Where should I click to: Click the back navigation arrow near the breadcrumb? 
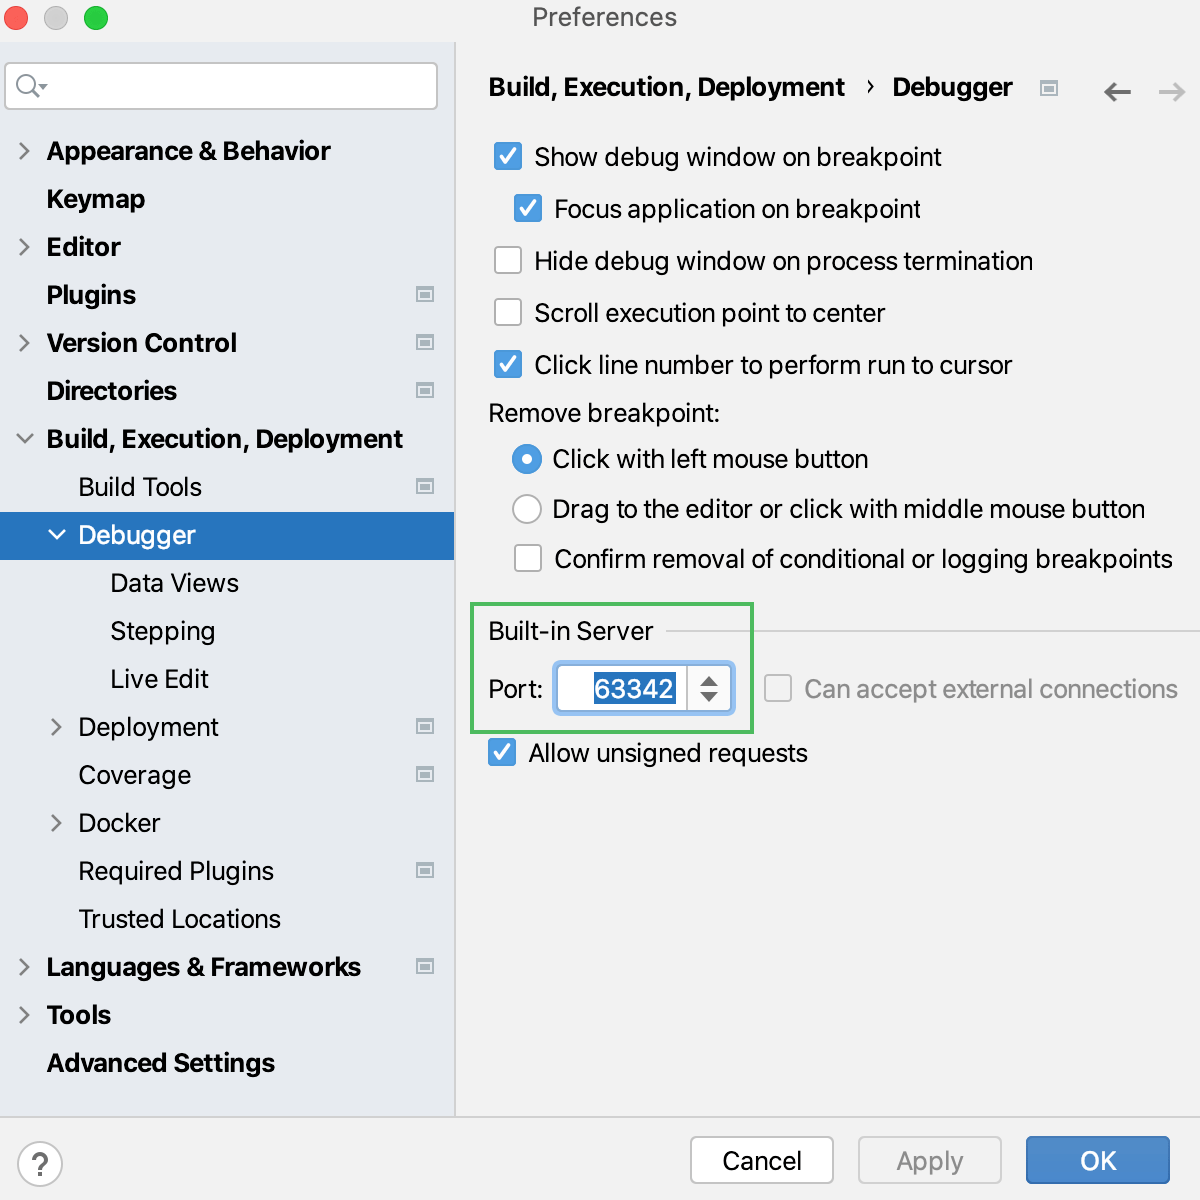pyautogui.click(x=1117, y=91)
